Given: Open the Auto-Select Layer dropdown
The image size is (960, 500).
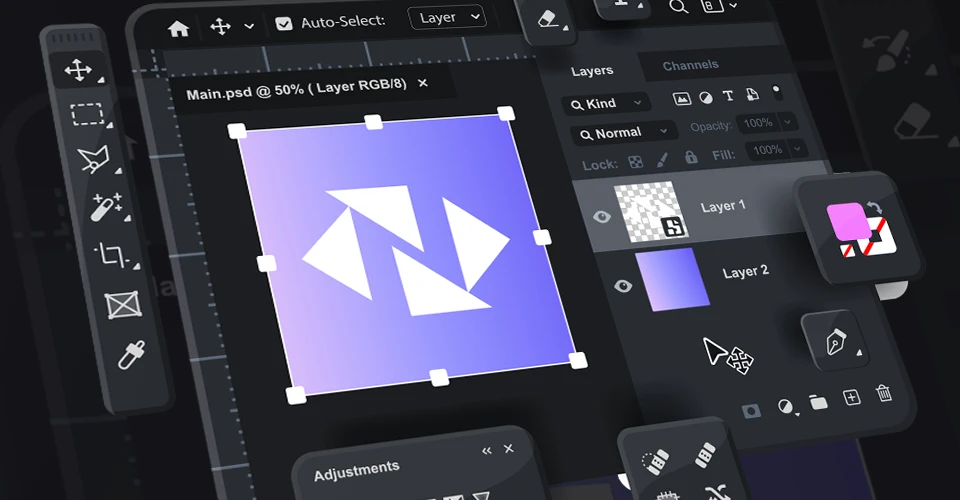Looking at the screenshot, I should coord(447,18).
